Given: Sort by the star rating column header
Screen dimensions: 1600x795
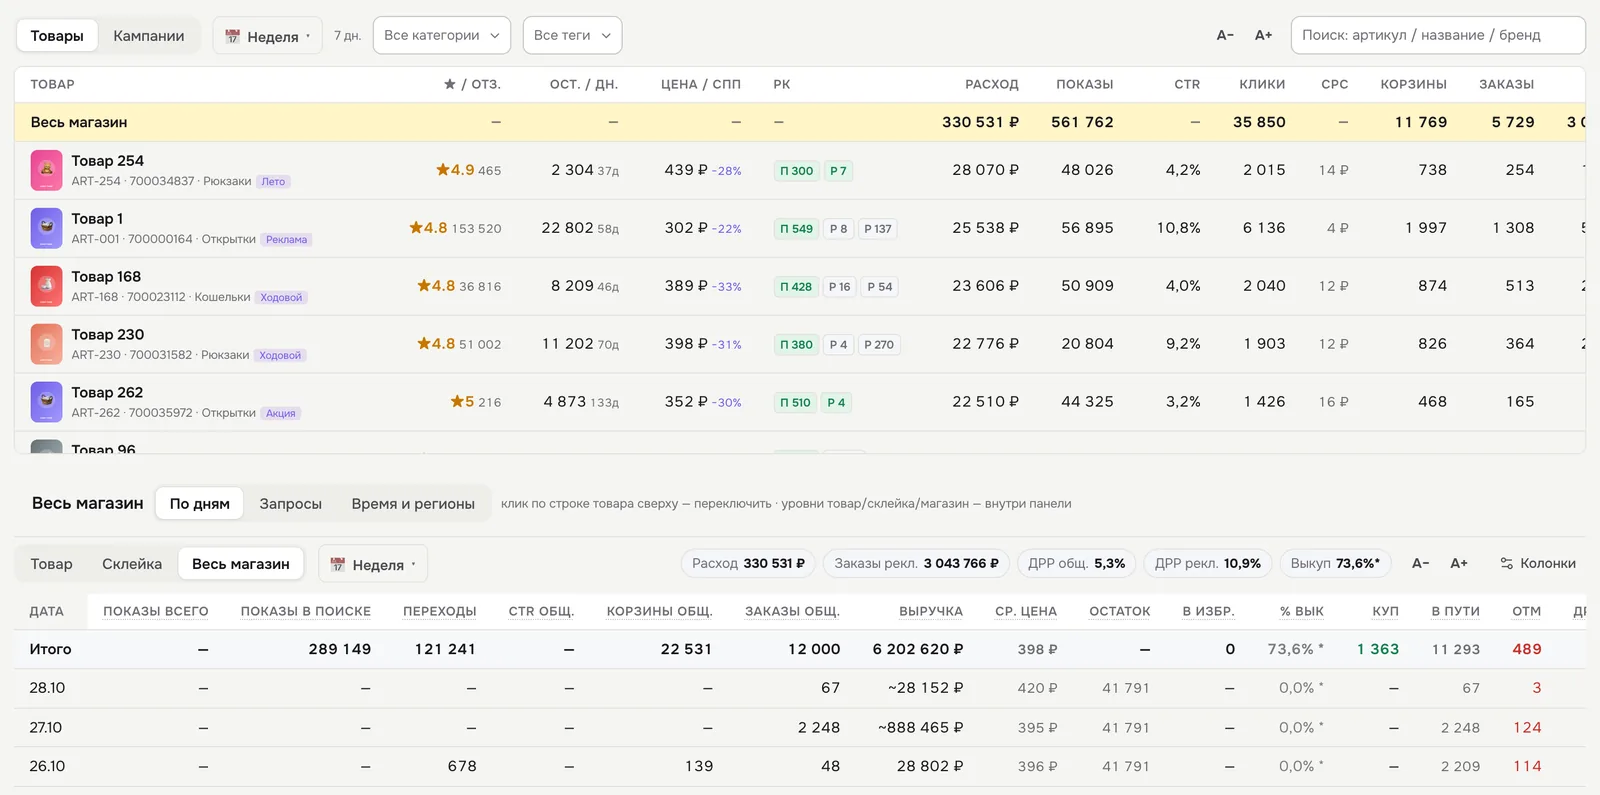Looking at the screenshot, I should 472,84.
